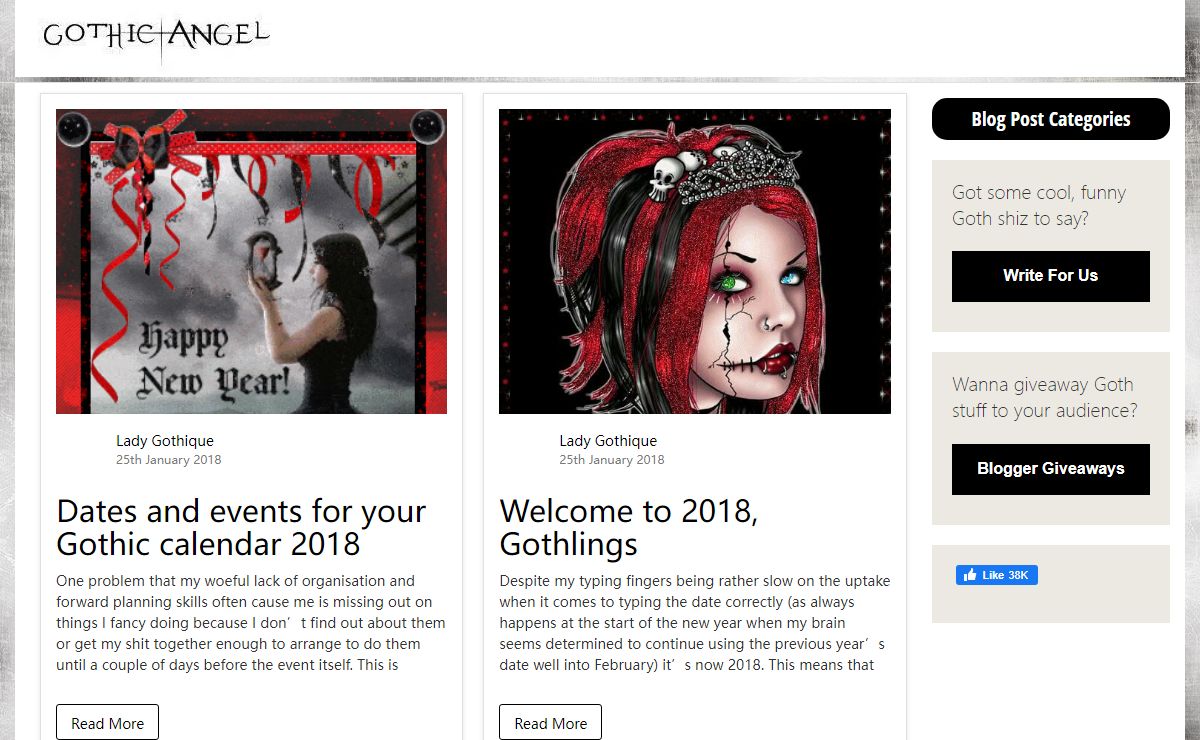Click the 'Got some cool, funny Goth shiz' text
Screen dimensions: 1200x740
click(x=1039, y=206)
